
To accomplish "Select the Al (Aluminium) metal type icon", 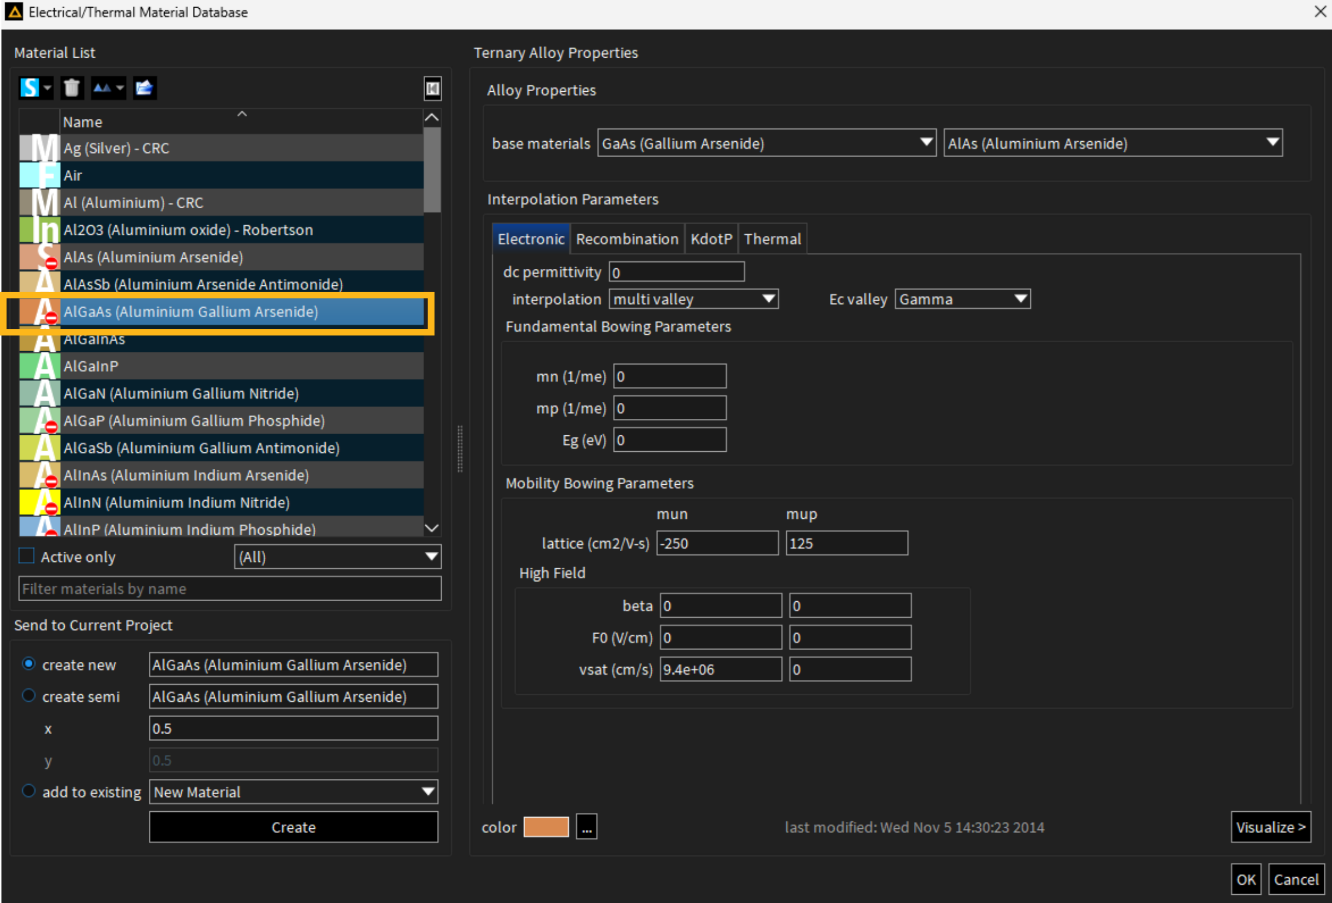I will (40, 202).
